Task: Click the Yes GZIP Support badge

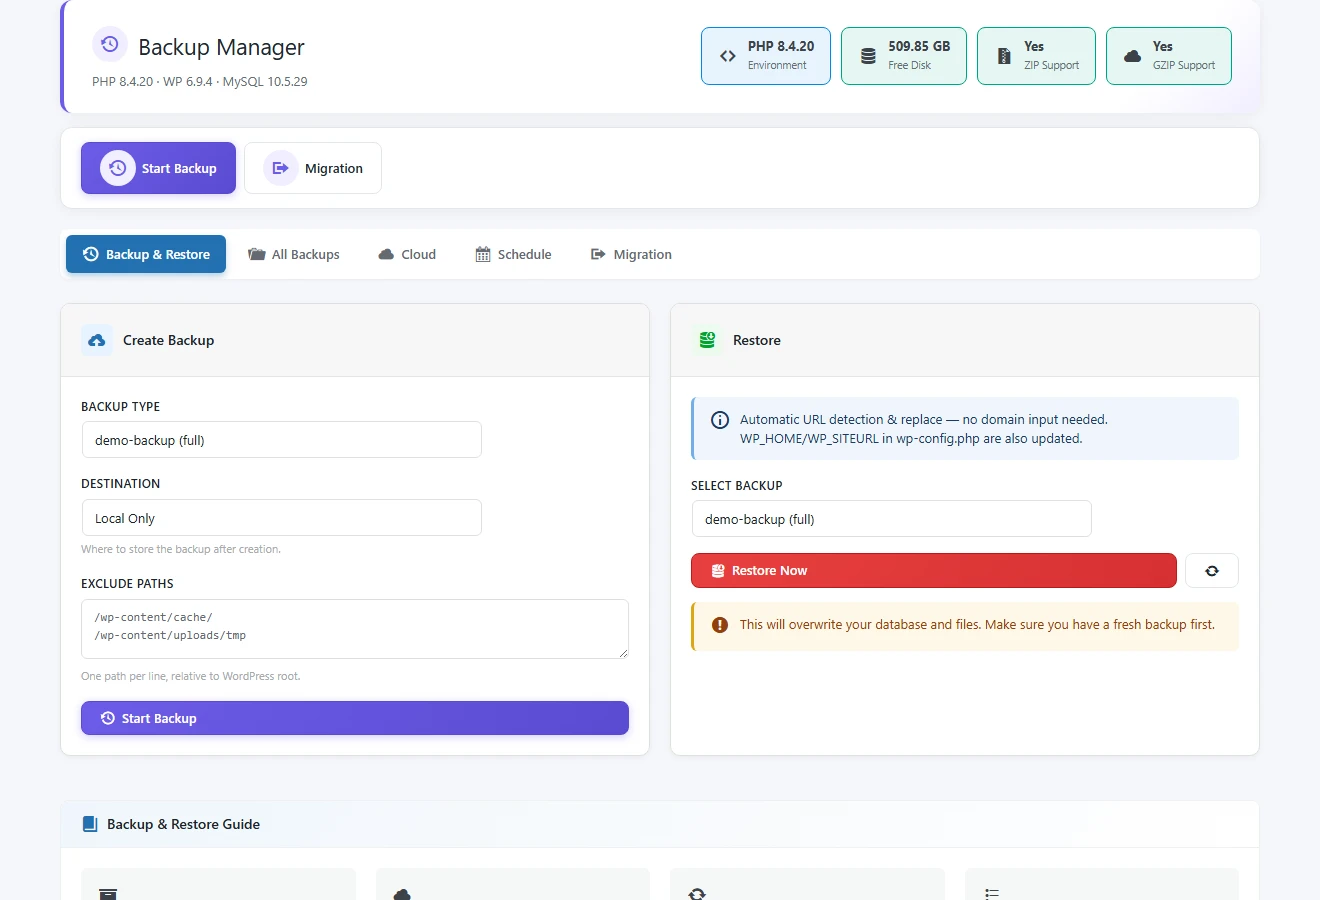Action: pos(1169,56)
